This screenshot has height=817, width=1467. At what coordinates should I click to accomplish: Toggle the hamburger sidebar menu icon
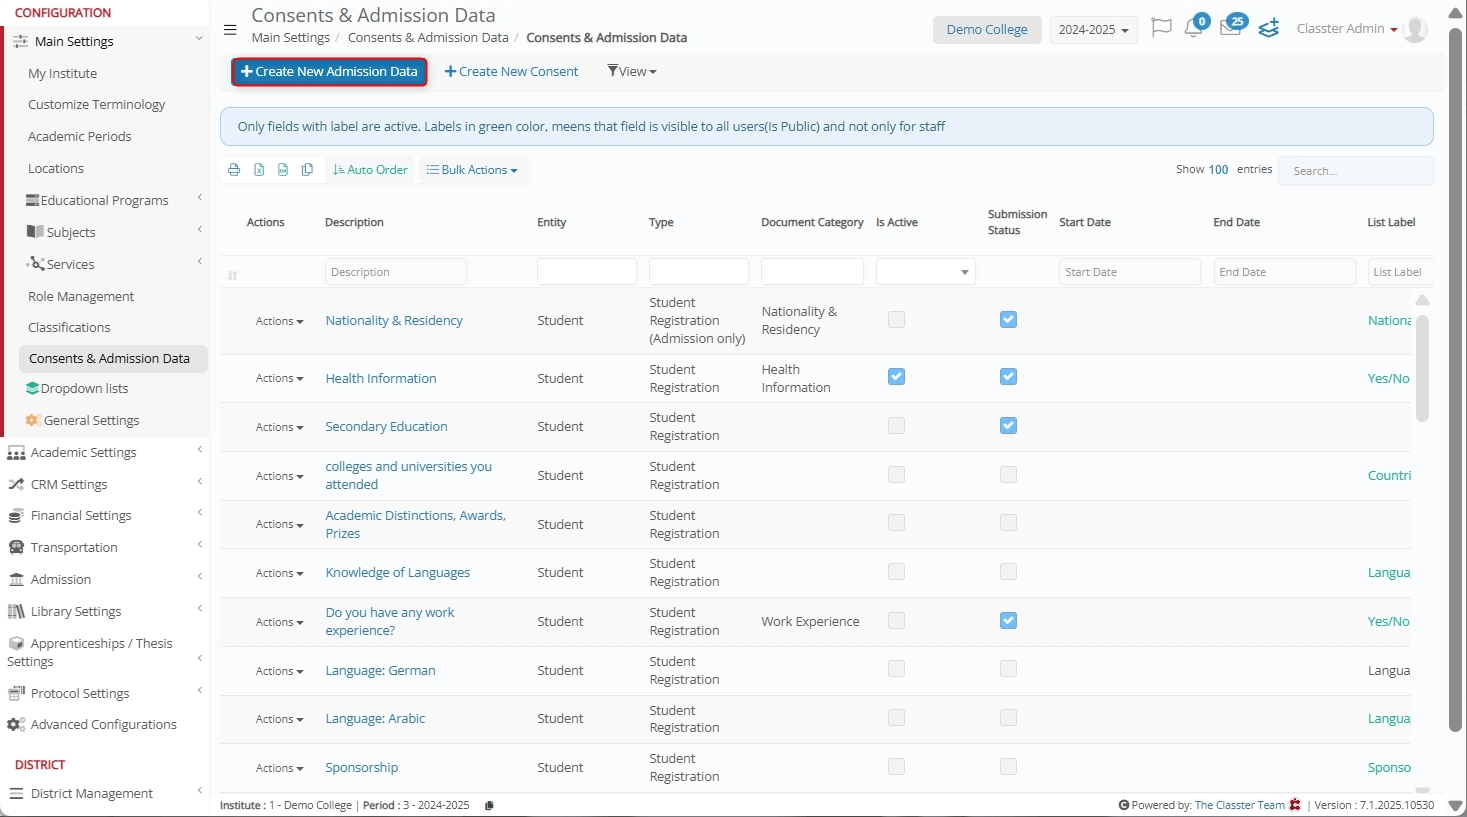[230, 30]
